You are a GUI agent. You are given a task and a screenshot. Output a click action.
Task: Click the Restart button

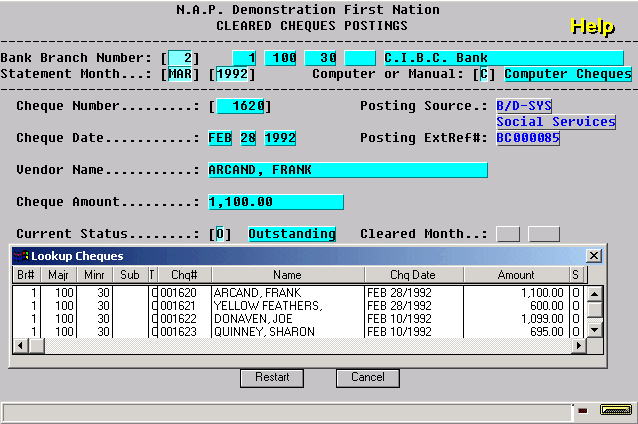point(272,378)
